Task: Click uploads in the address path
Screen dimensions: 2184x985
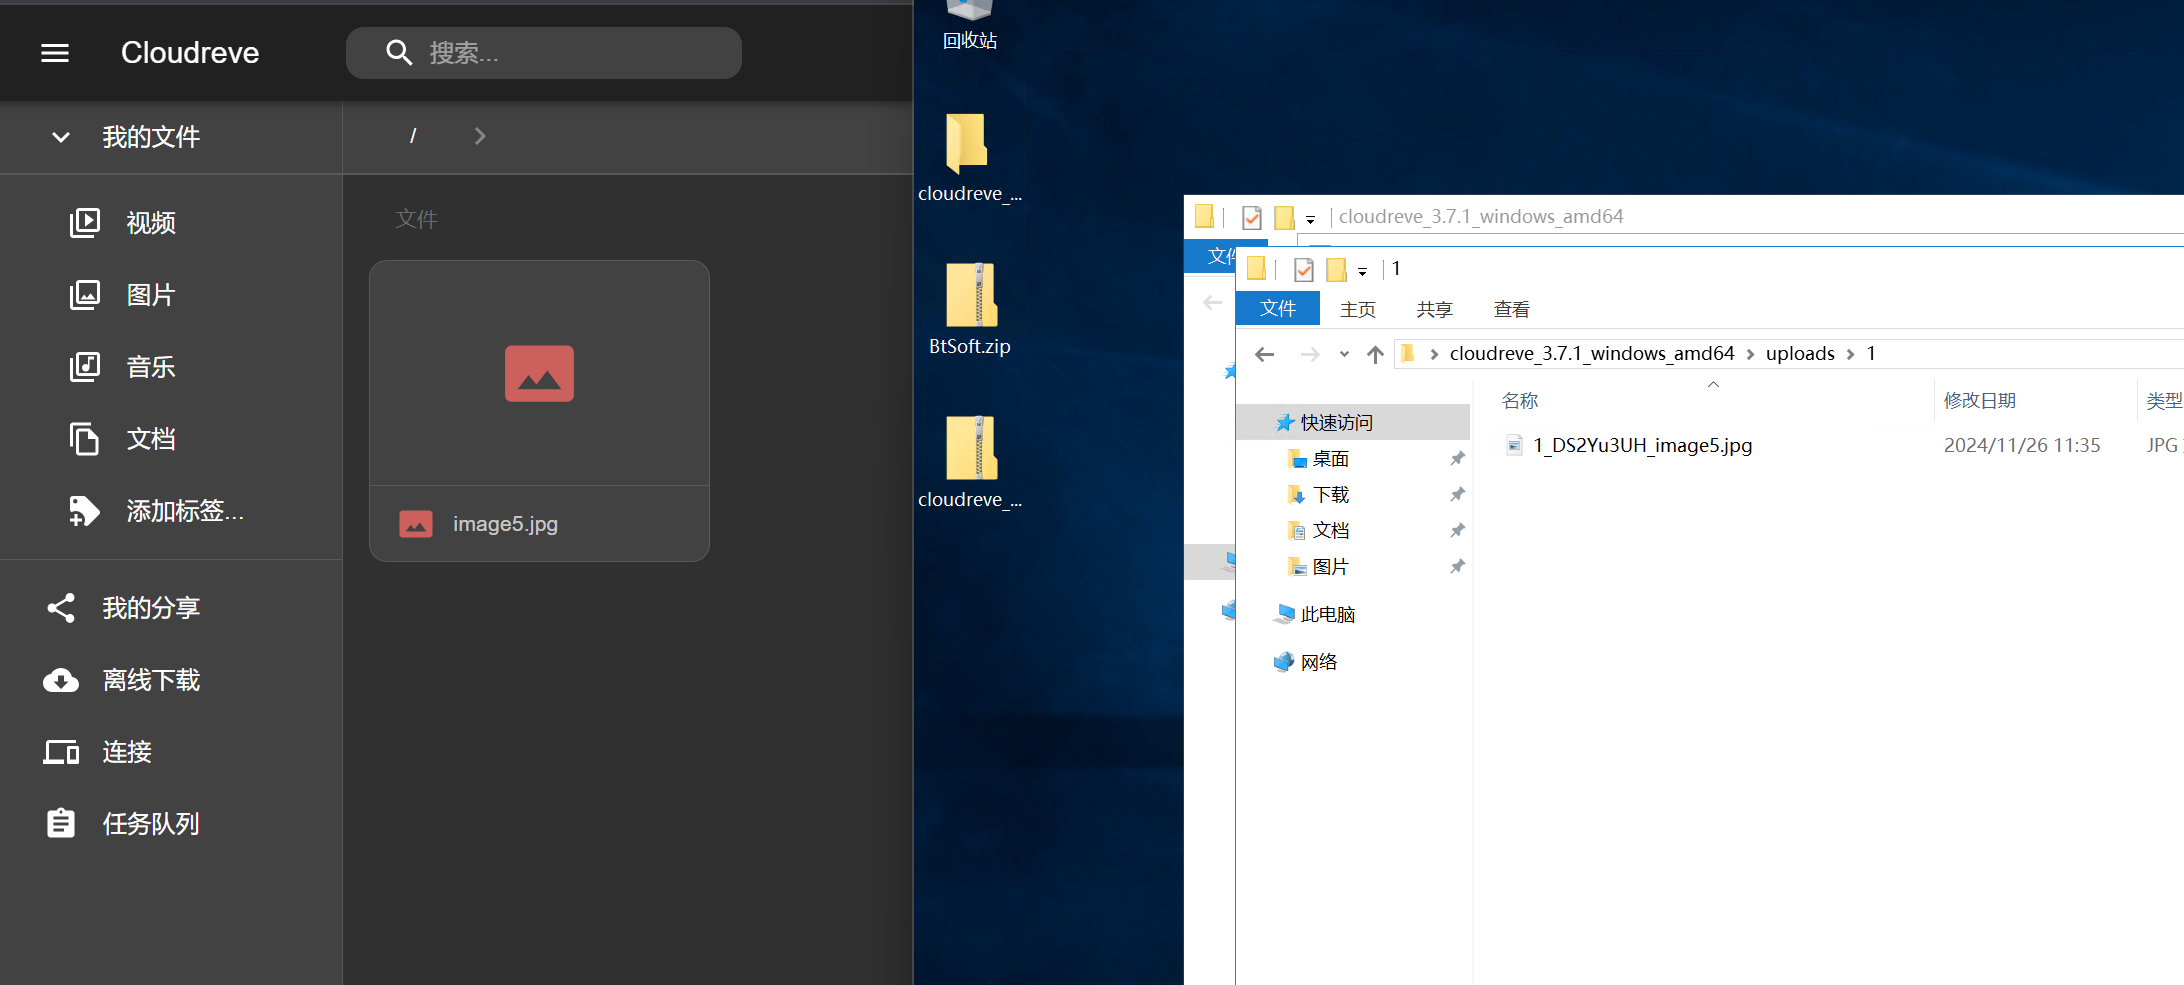Action: 1800,354
